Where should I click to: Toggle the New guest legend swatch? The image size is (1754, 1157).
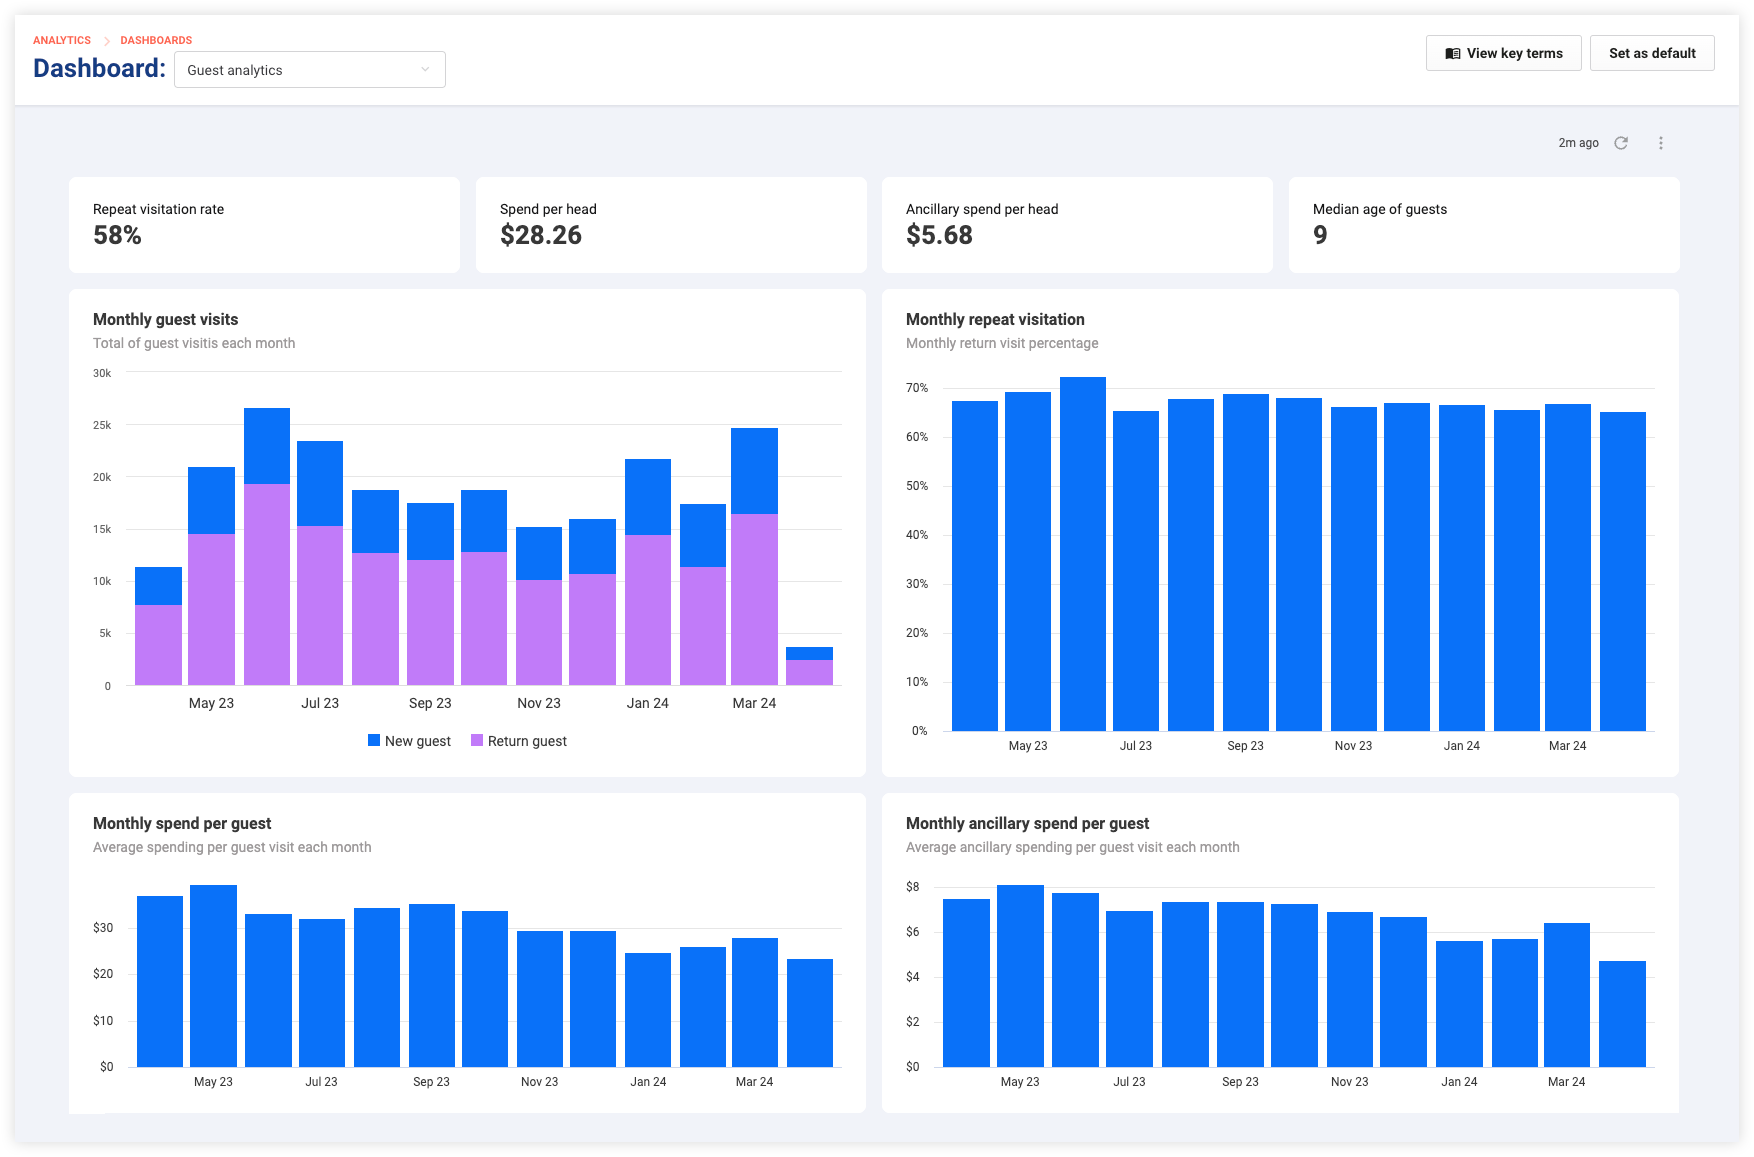[374, 741]
